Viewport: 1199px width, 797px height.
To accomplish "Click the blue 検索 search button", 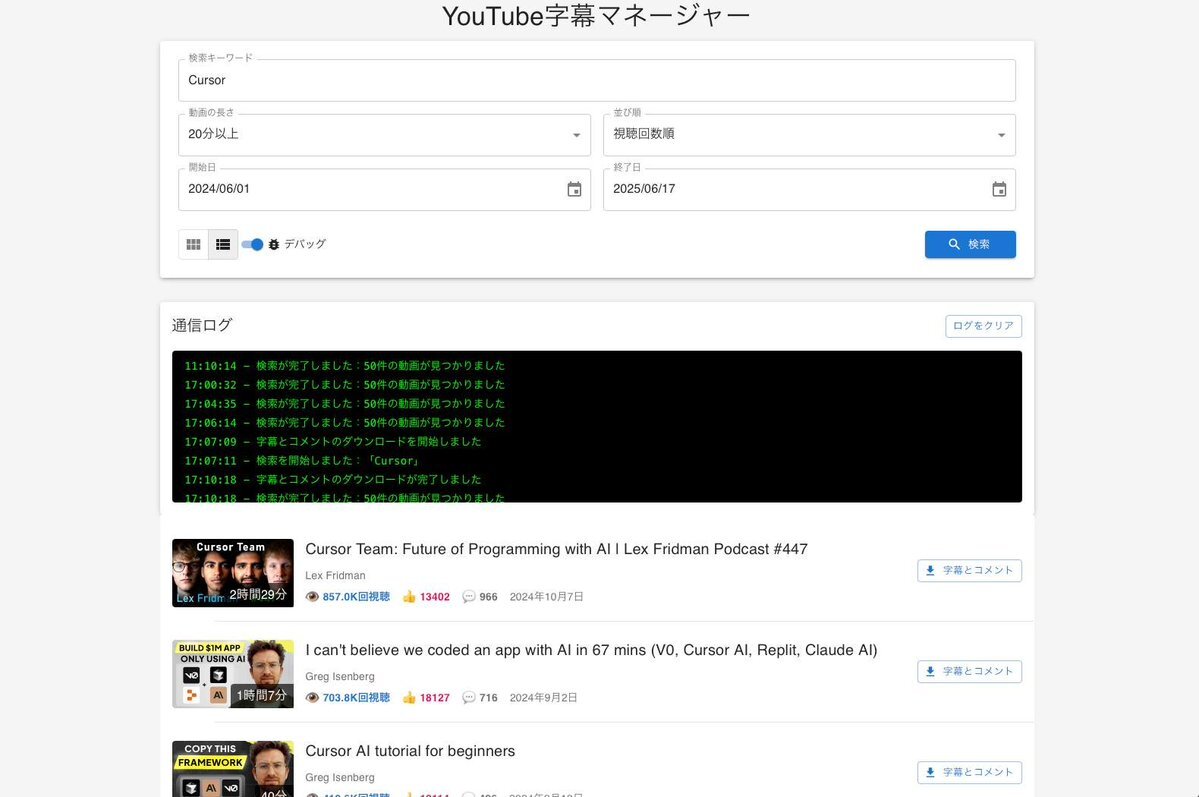I will tap(970, 245).
